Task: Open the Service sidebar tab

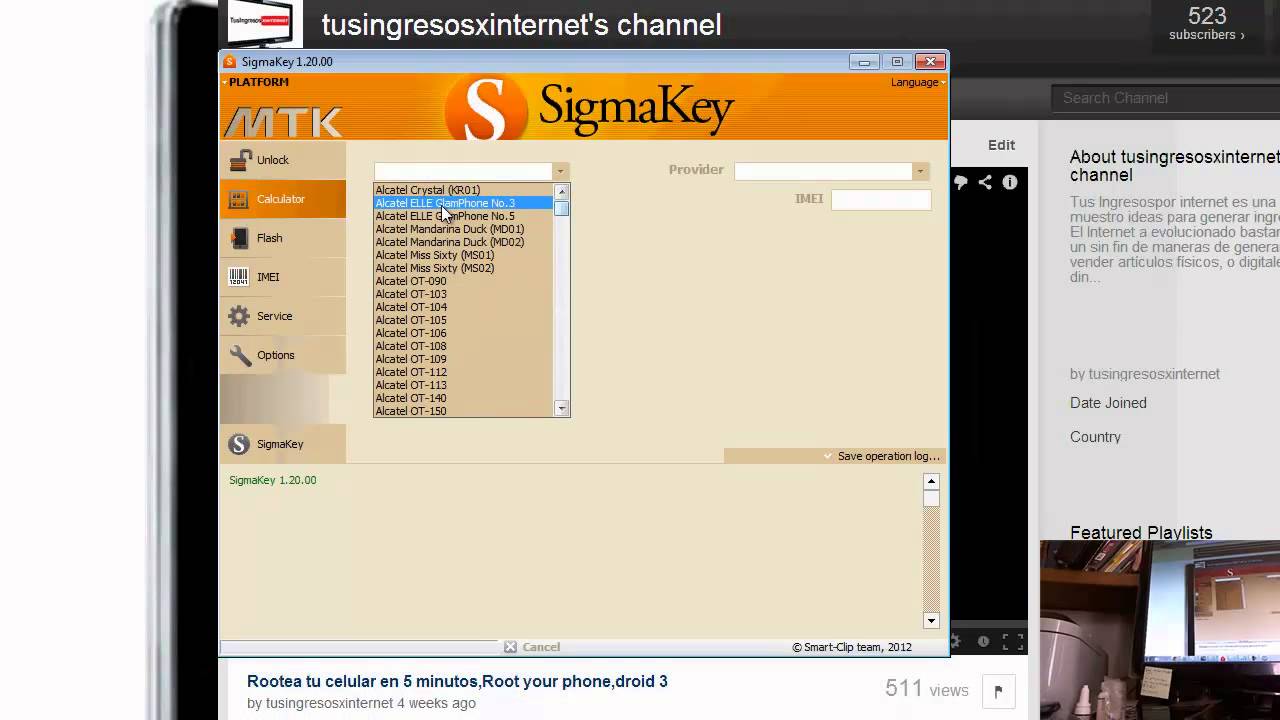Action: 283,316
